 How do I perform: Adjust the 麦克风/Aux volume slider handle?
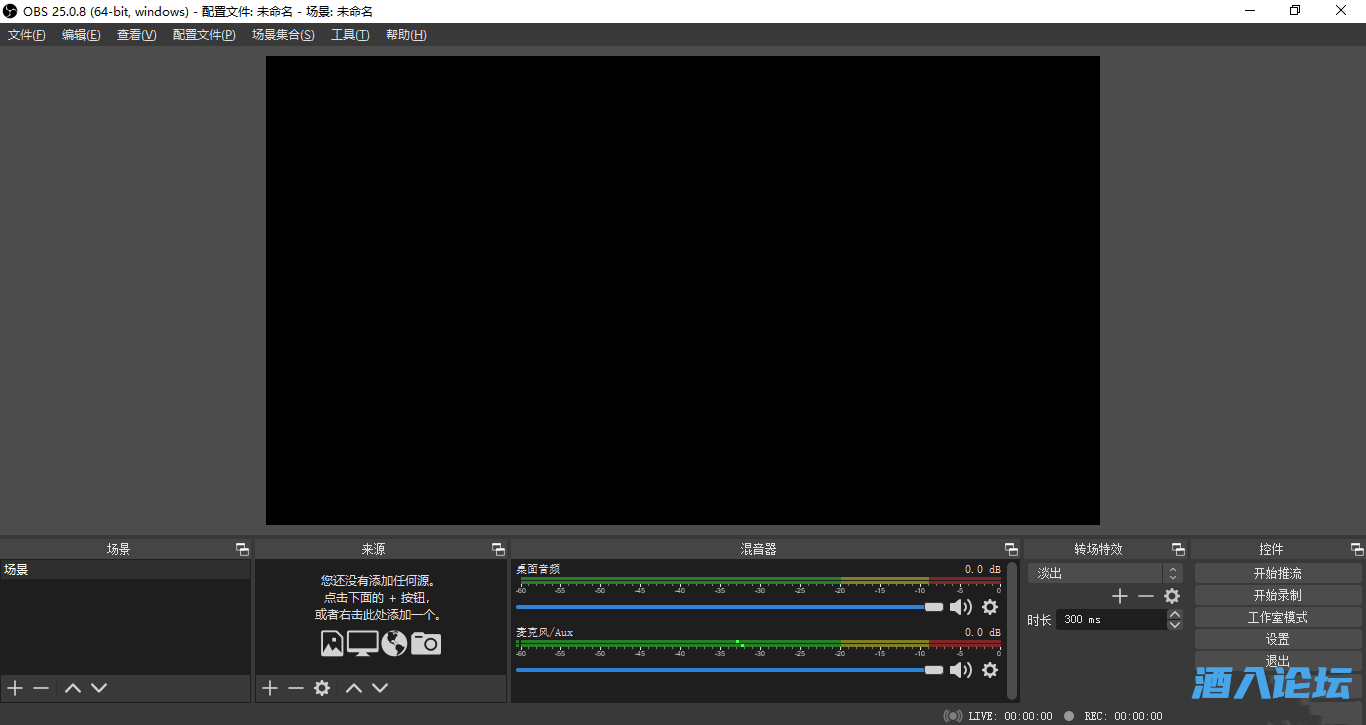(934, 670)
